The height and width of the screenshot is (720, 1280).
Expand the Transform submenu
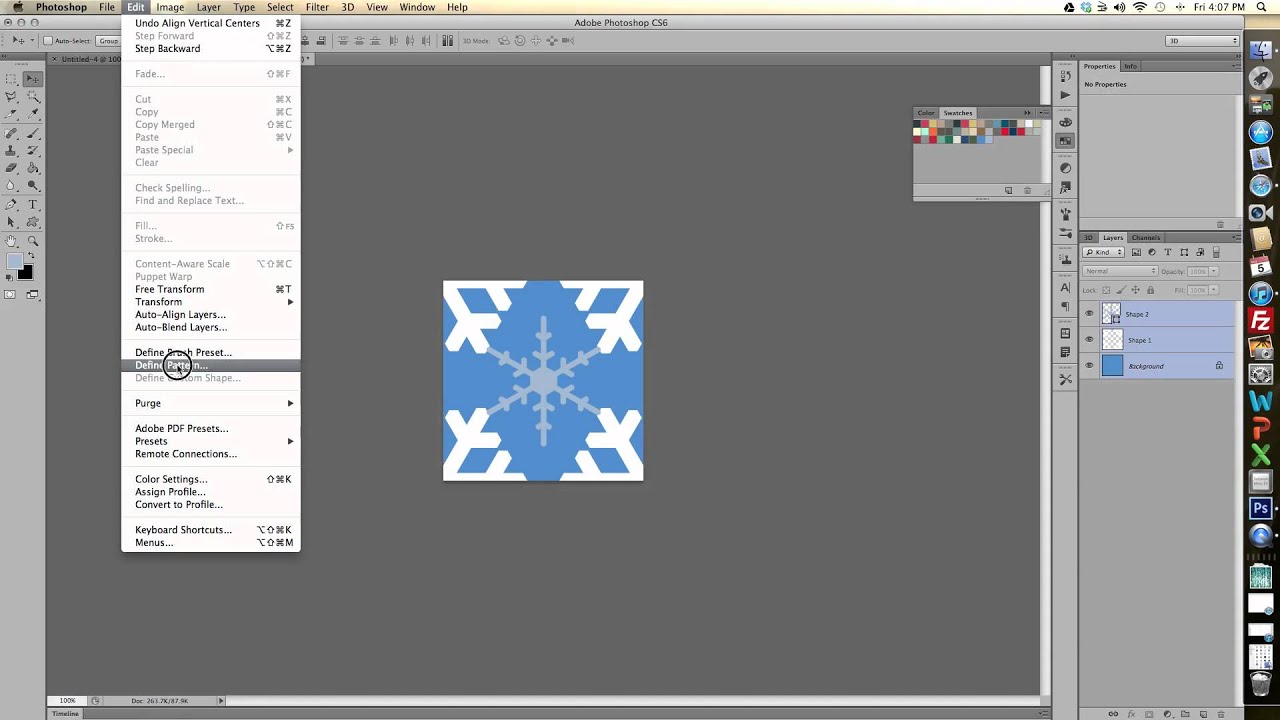tap(211, 302)
